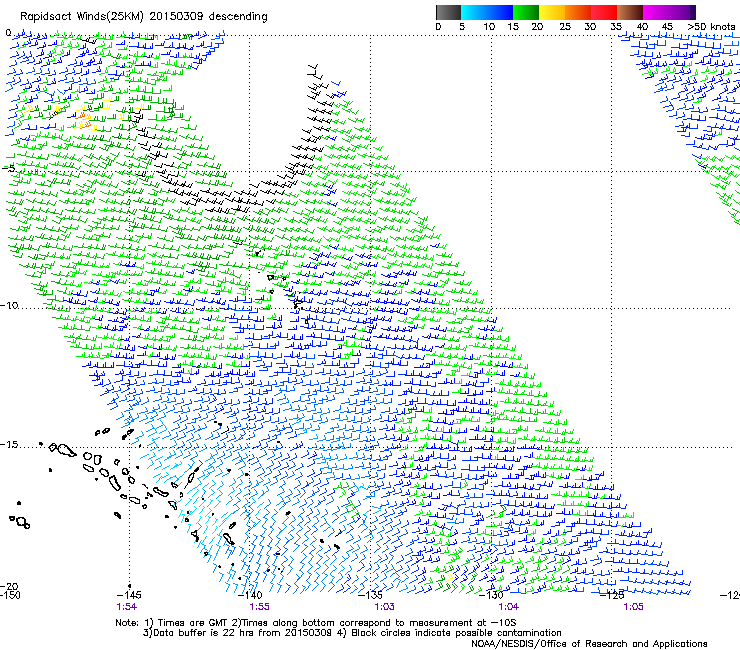Click the '>50 knots' legend label
This screenshot has width=740, height=650.
(711, 27)
